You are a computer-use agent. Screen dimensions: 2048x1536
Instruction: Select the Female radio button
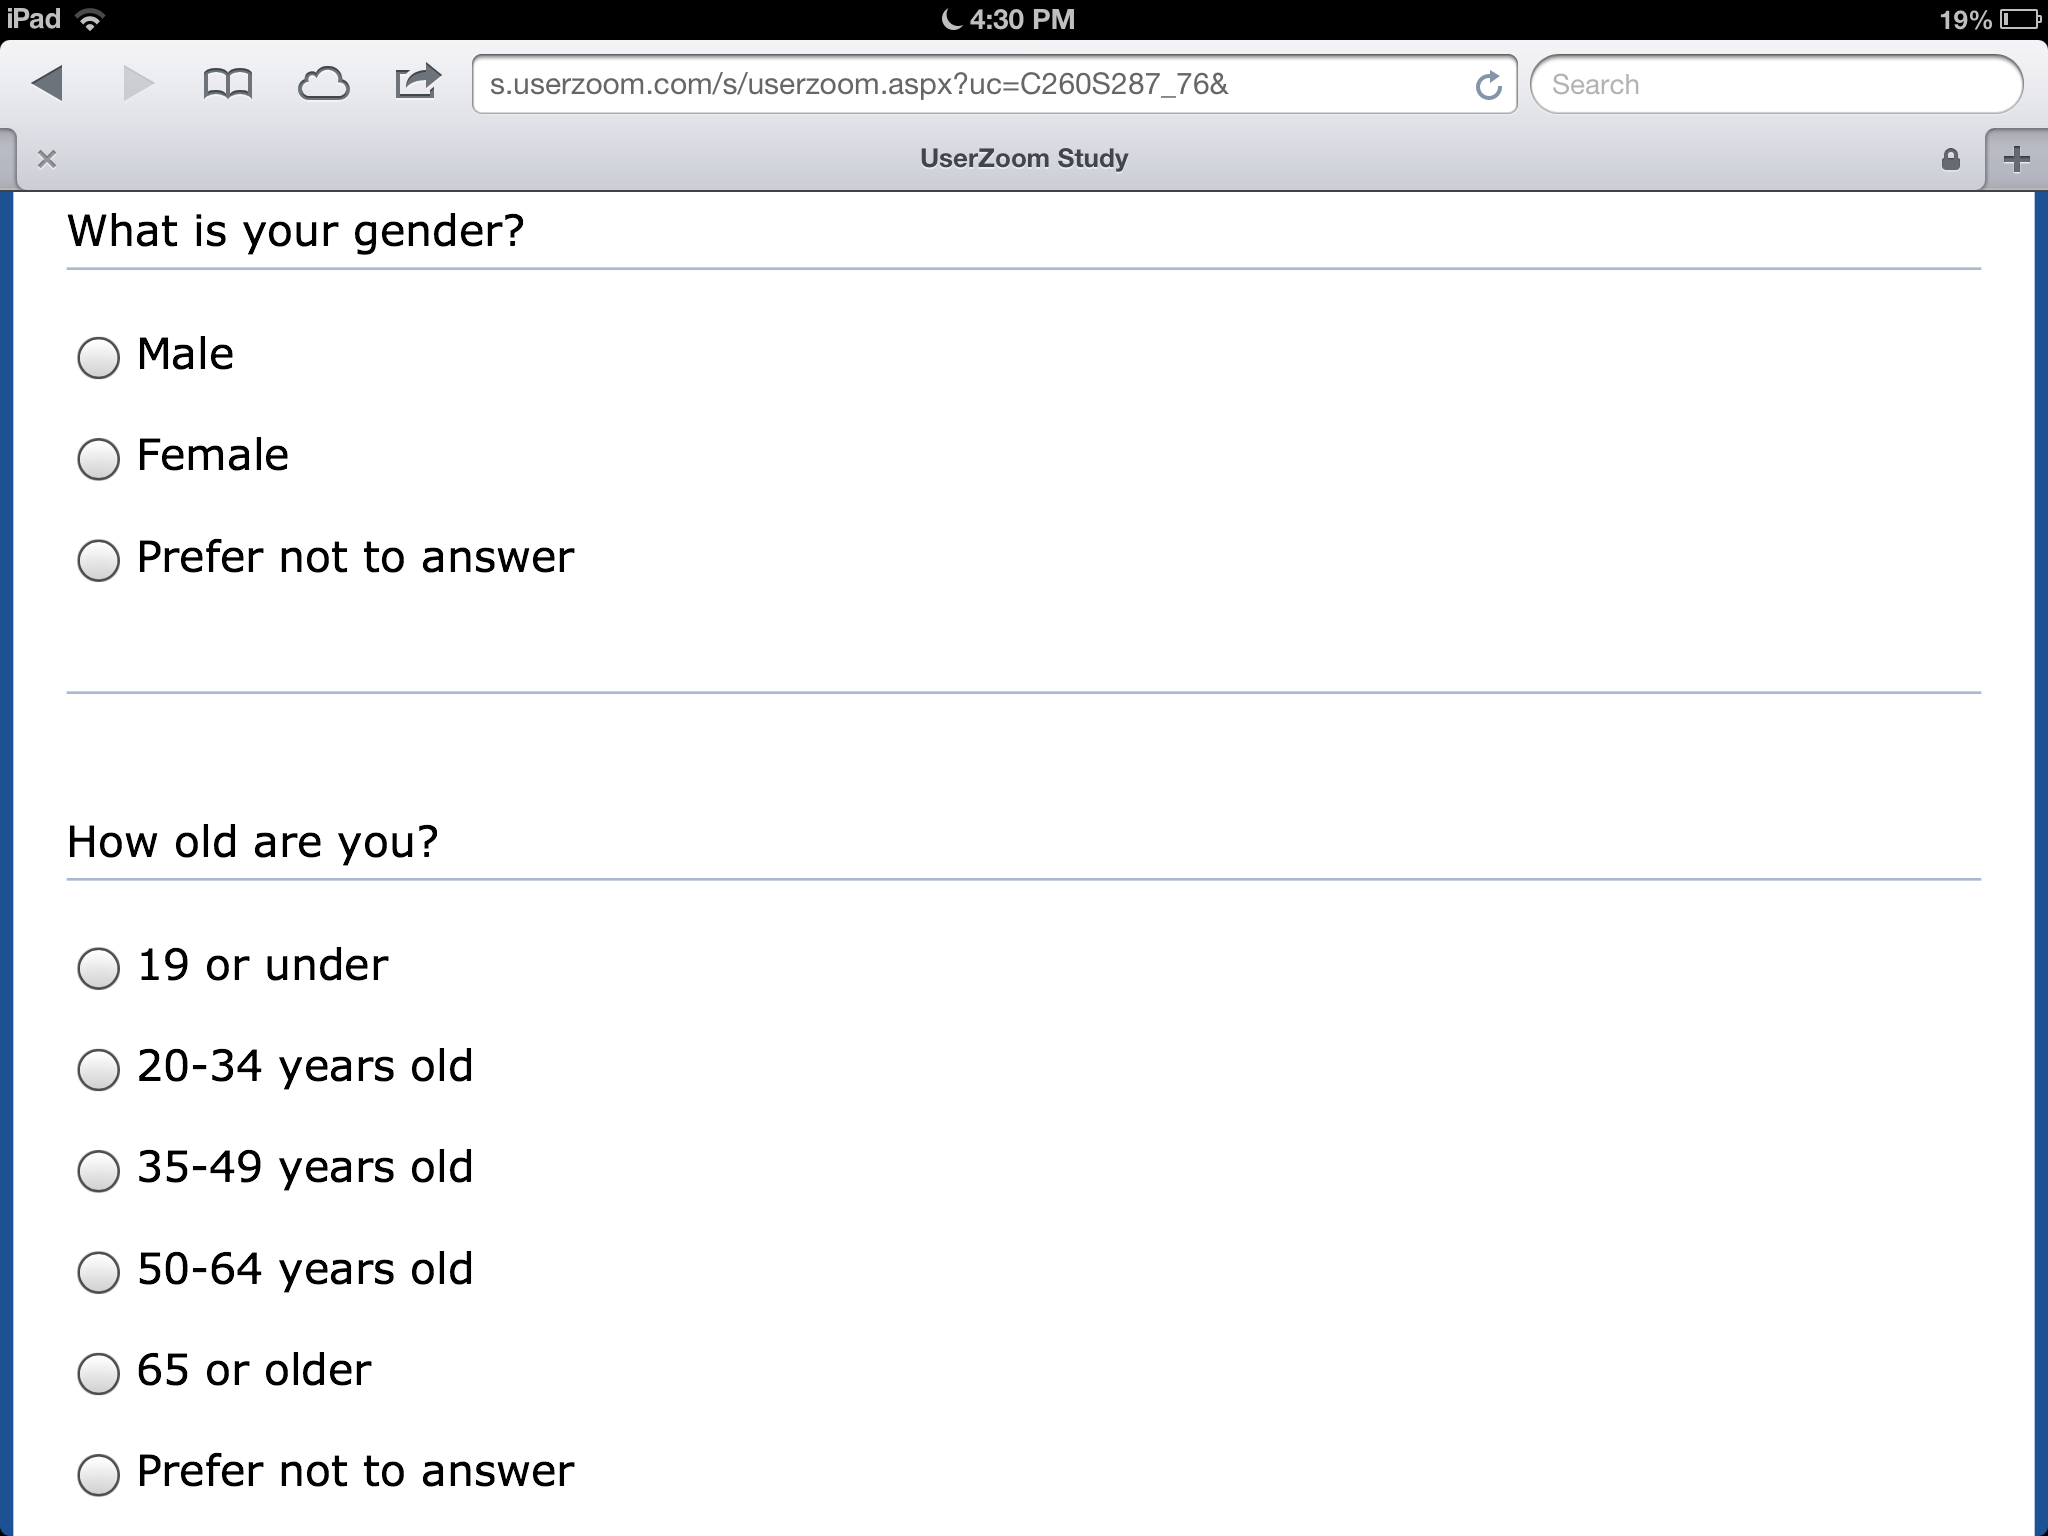[x=98, y=459]
